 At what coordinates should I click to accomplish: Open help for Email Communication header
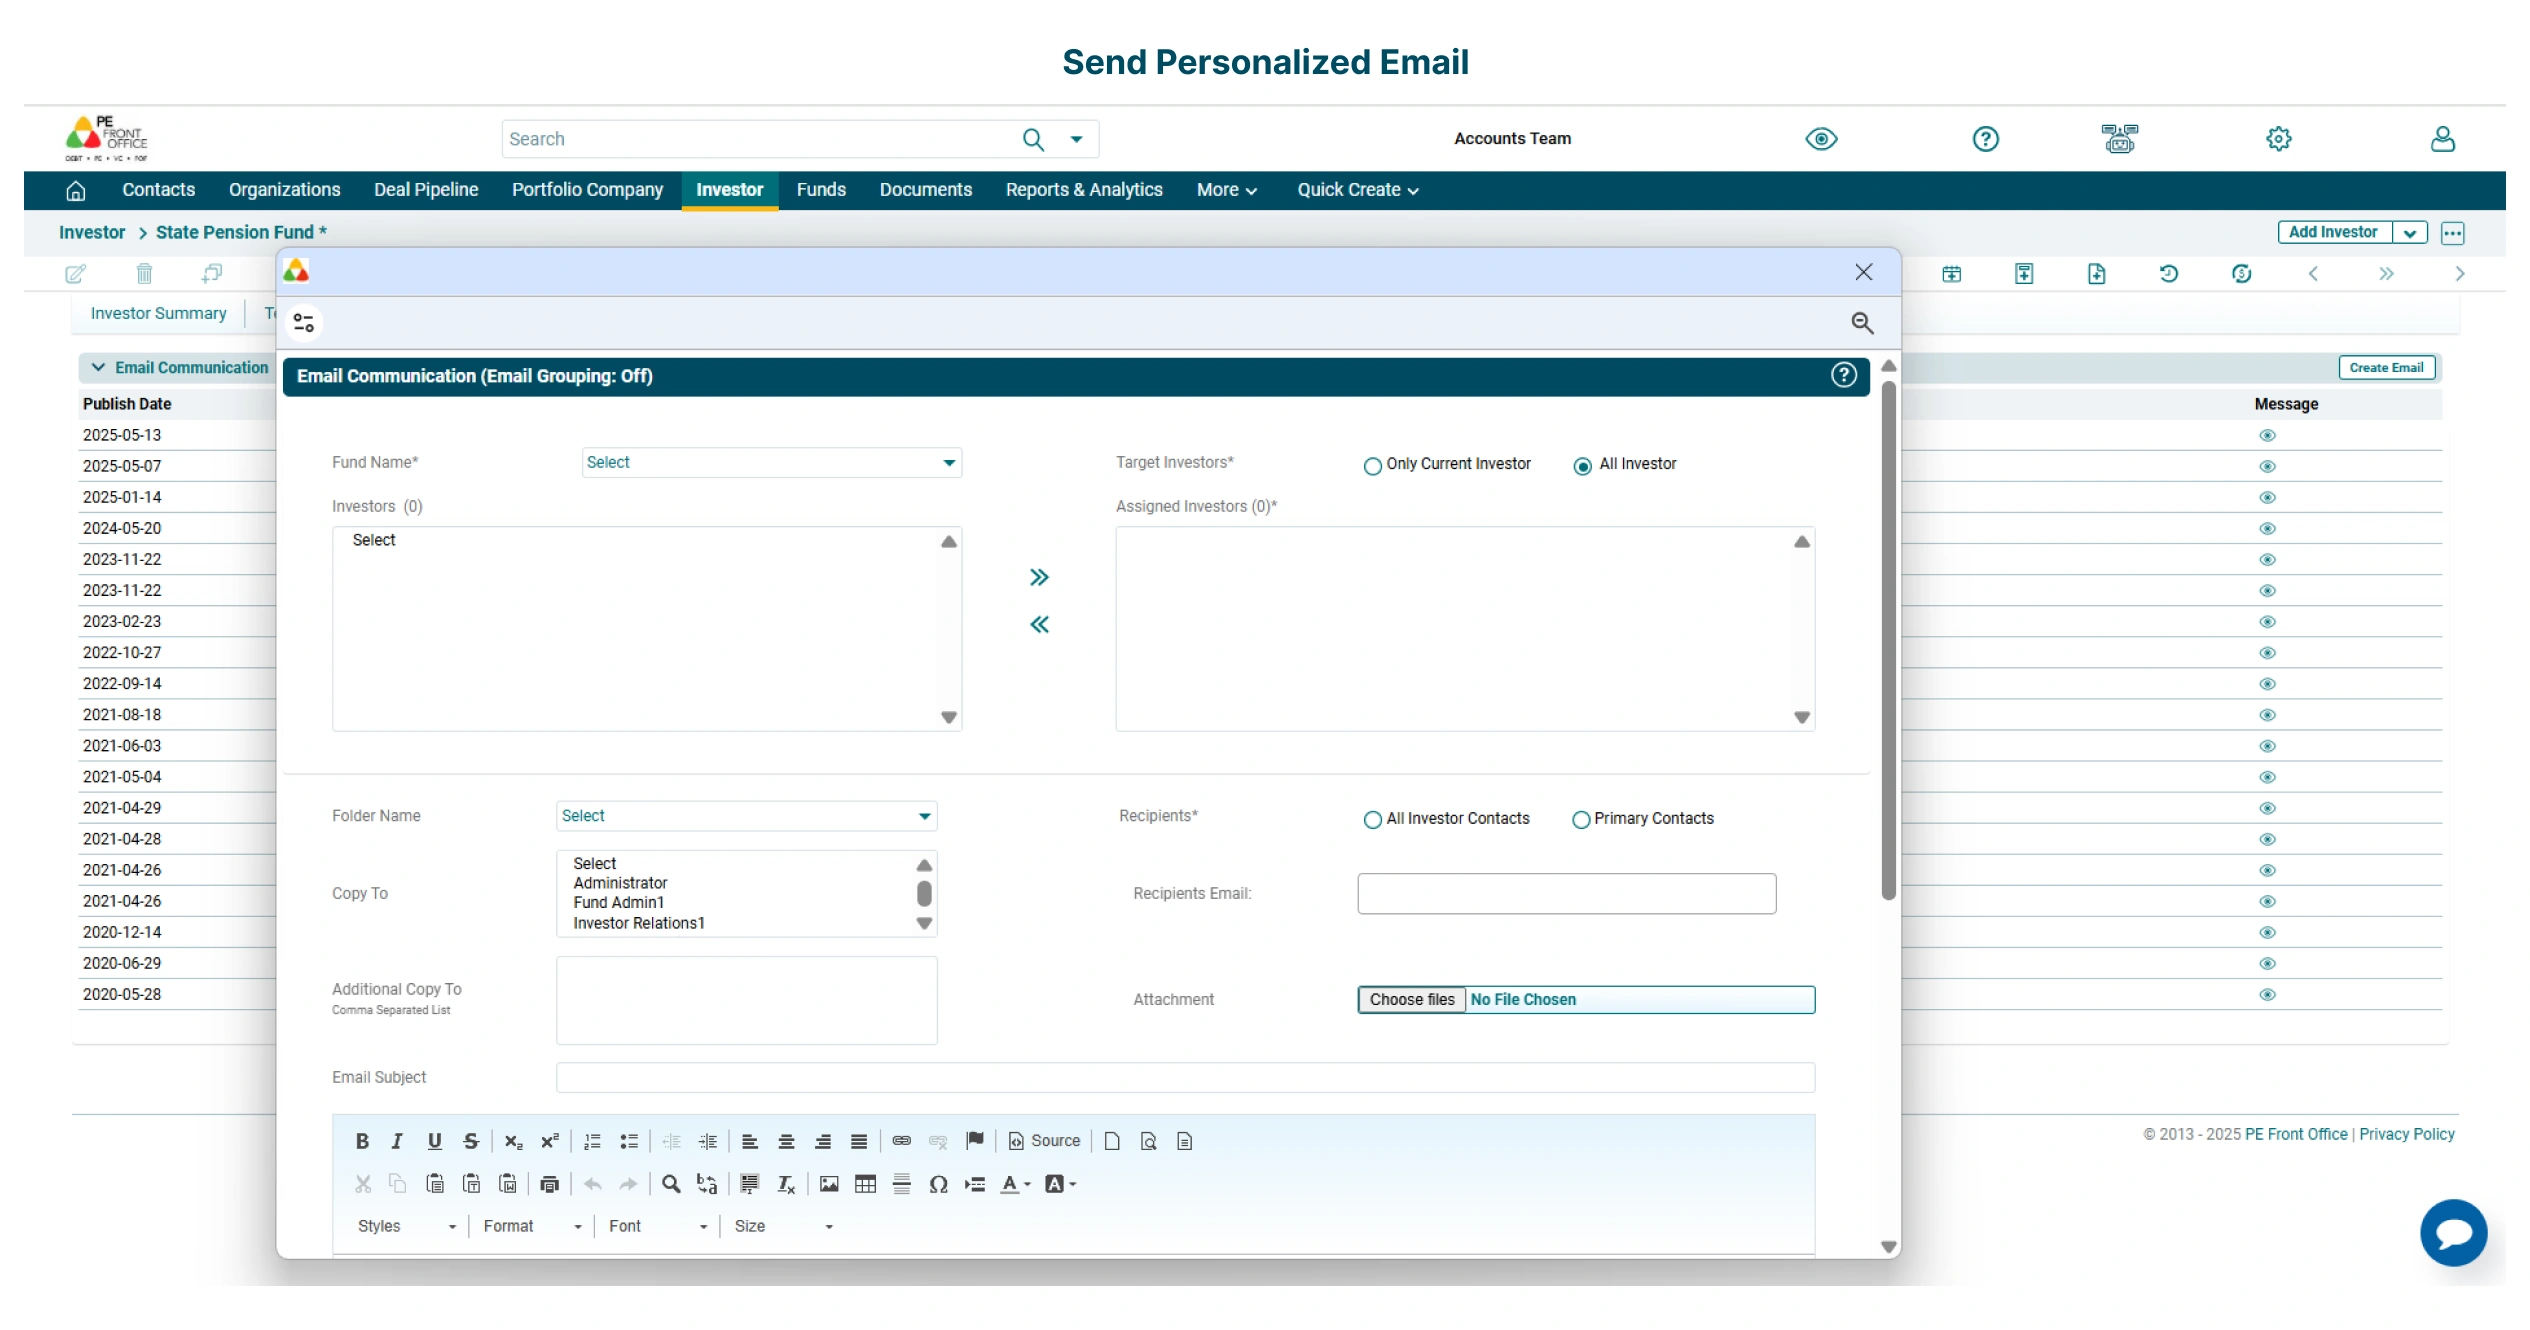point(1844,375)
